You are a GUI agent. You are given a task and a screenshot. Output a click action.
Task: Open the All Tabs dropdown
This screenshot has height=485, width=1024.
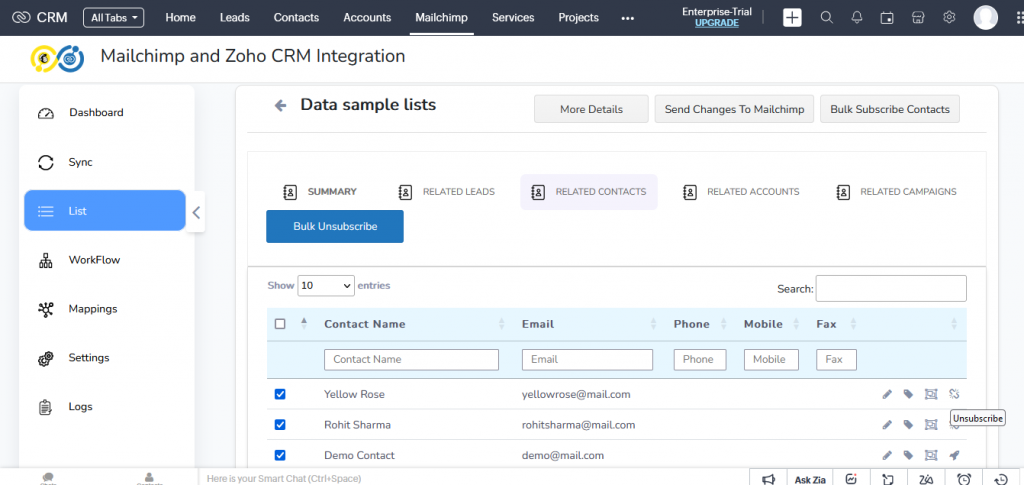(x=114, y=18)
